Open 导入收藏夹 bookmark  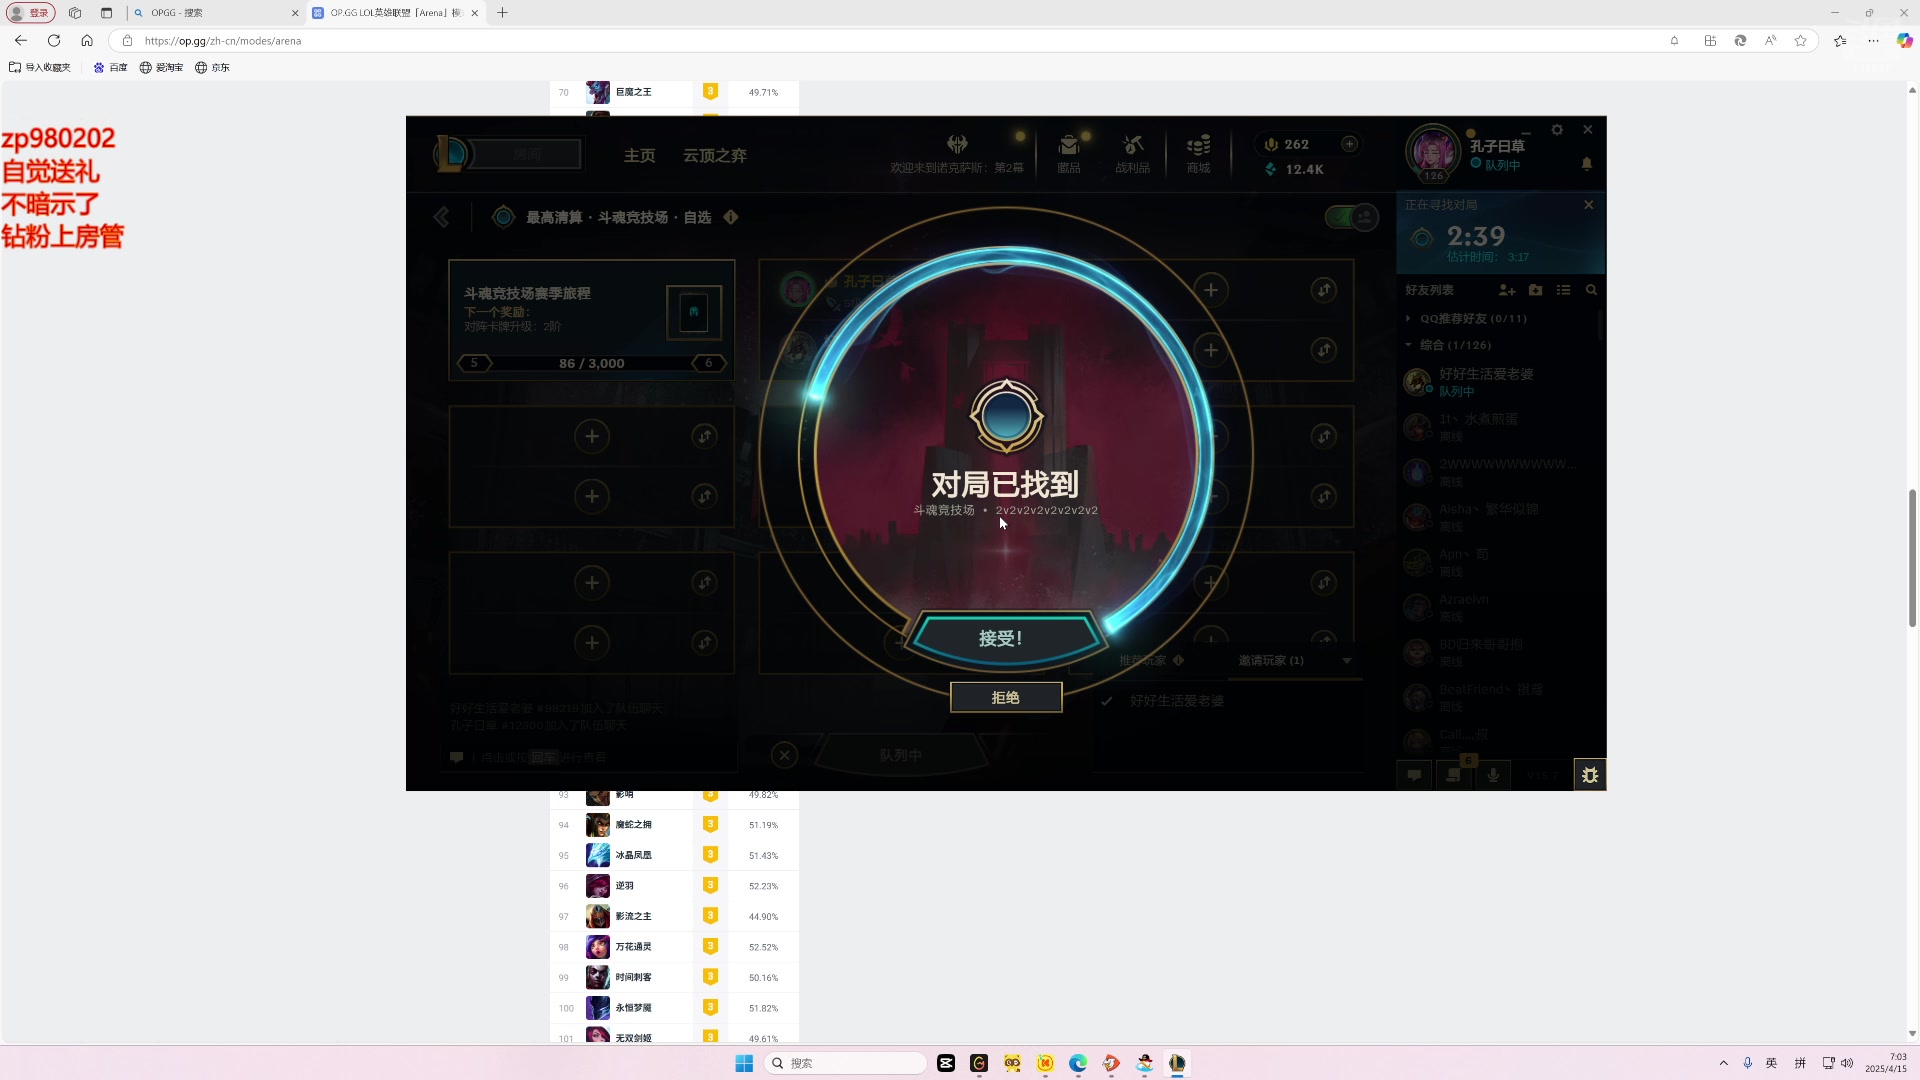click(40, 68)
